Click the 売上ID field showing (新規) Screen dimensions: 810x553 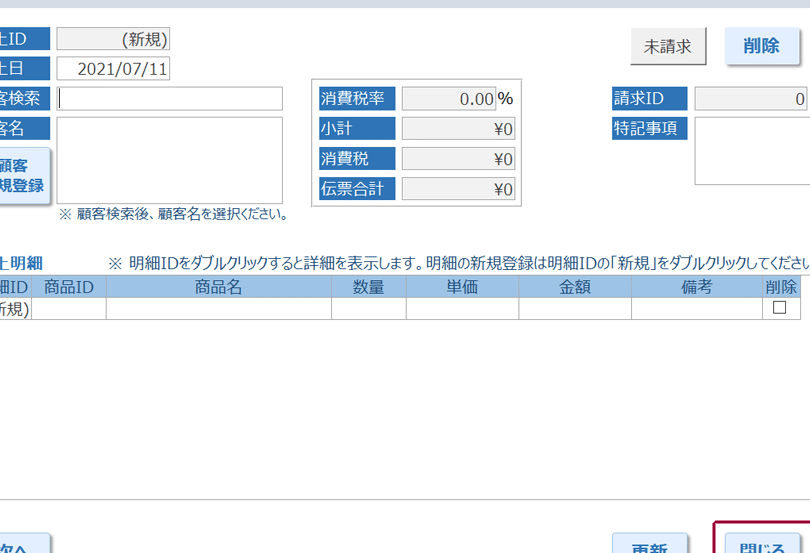113,39
